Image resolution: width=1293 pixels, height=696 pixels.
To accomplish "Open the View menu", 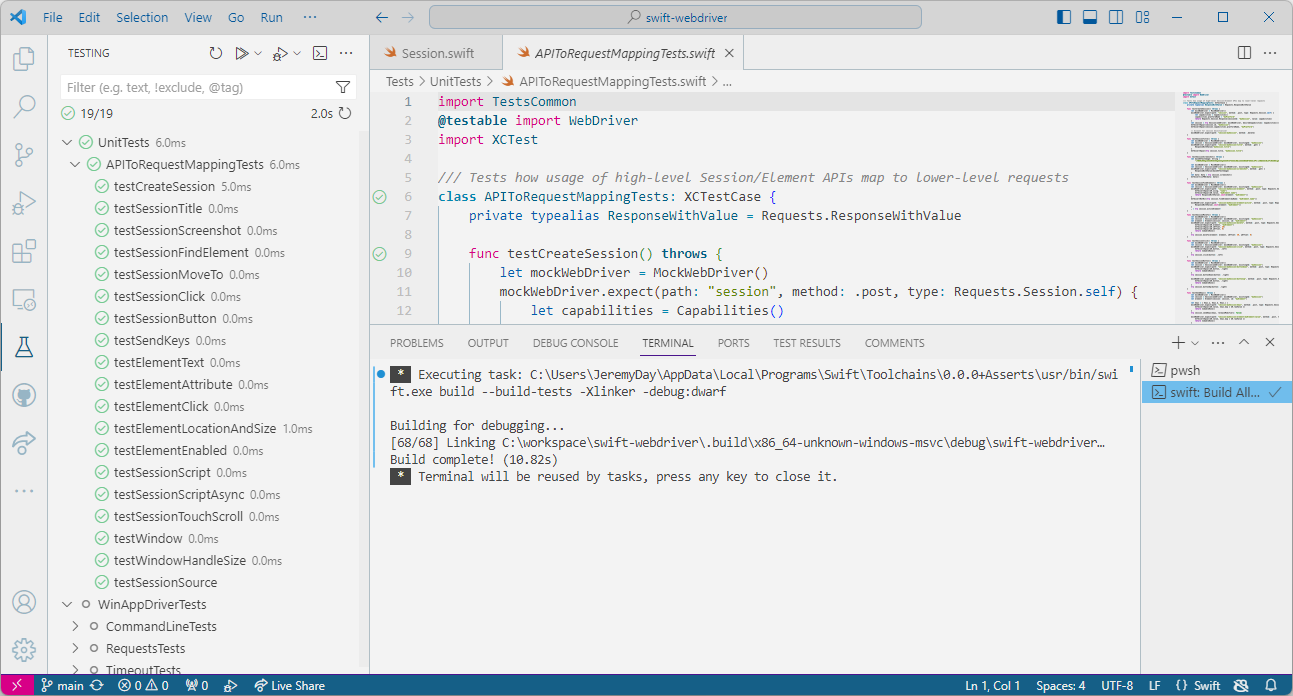I will click(x=197, y=17).
